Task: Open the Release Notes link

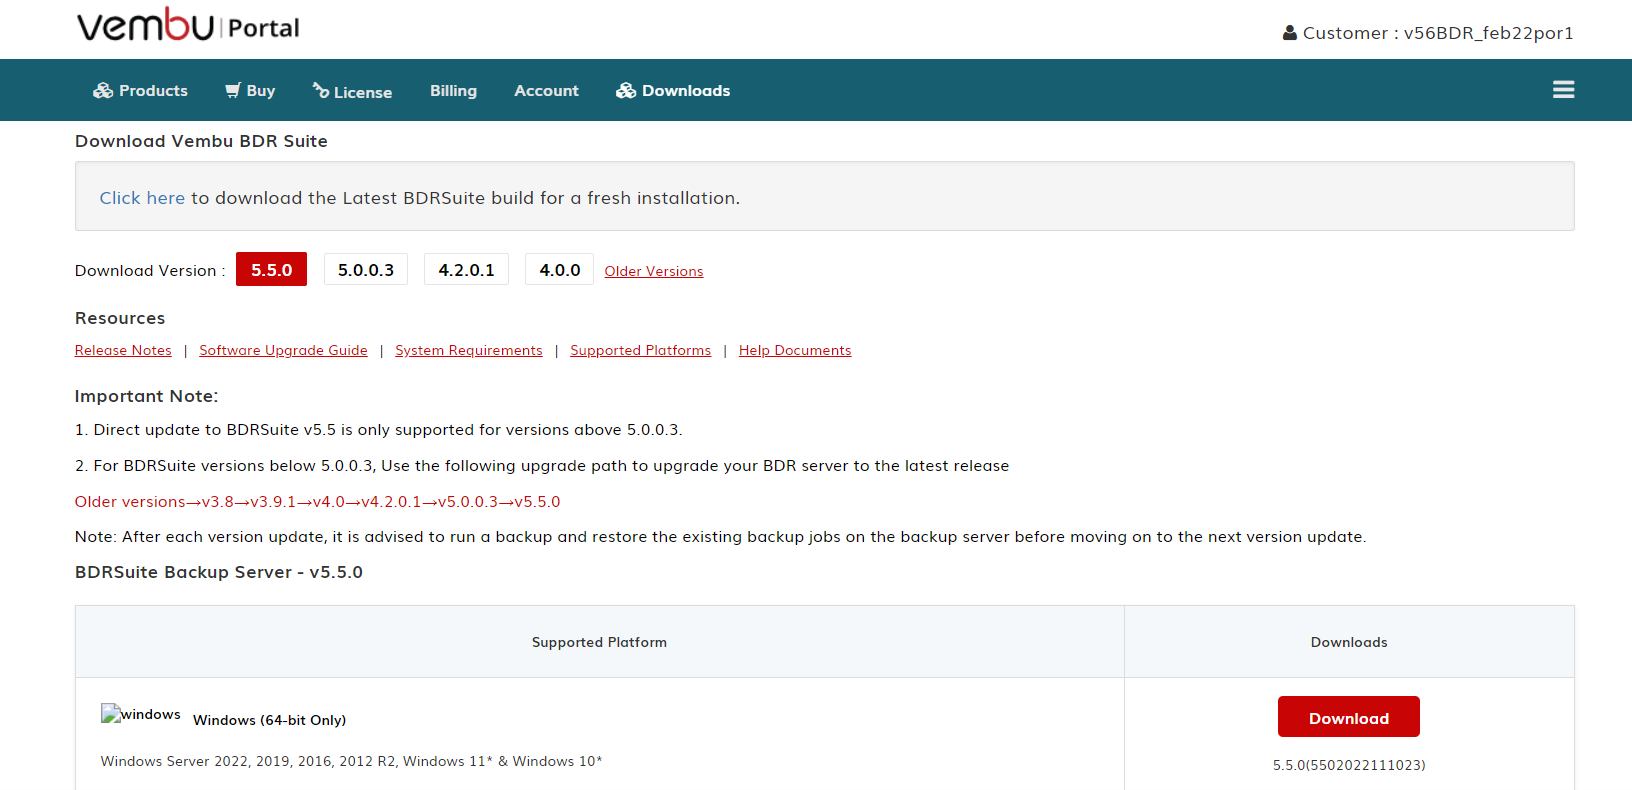Action: [x=123, y=350]
